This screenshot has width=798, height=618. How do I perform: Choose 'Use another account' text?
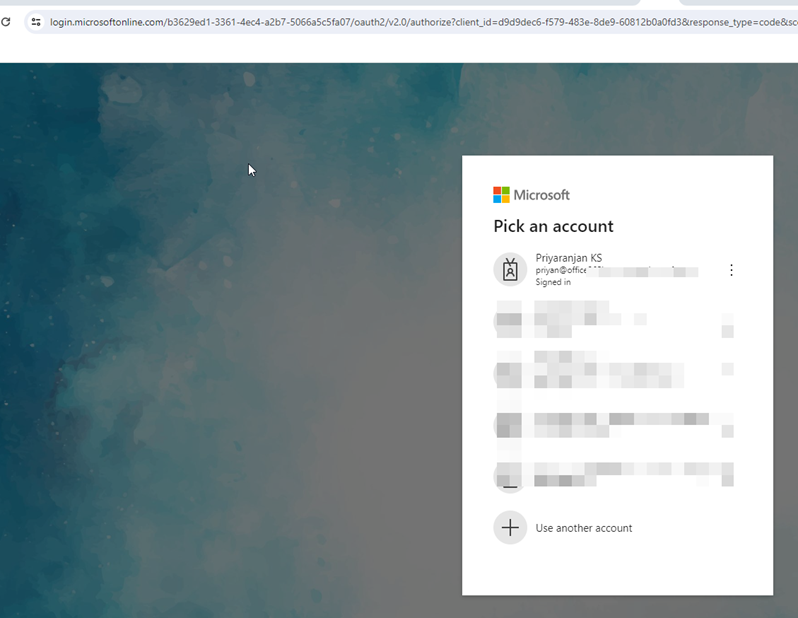click(583, 528)
